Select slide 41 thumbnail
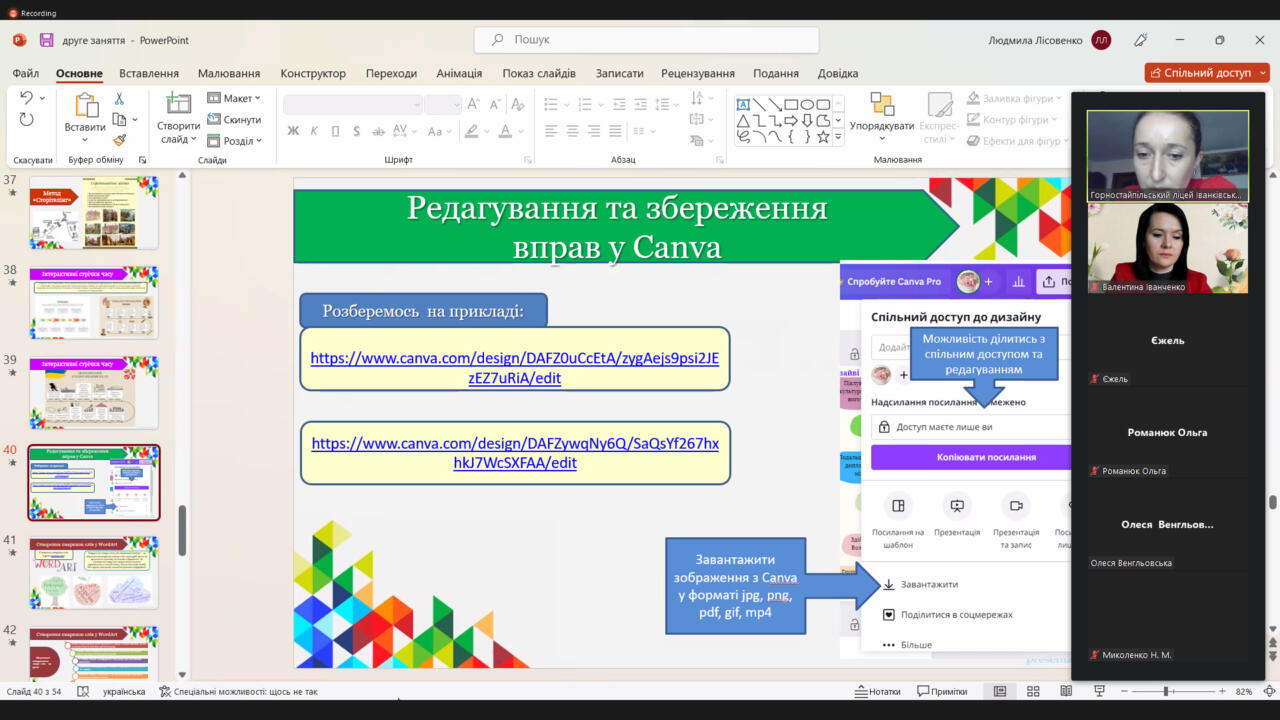1280x720 pixels. [94, 573]
